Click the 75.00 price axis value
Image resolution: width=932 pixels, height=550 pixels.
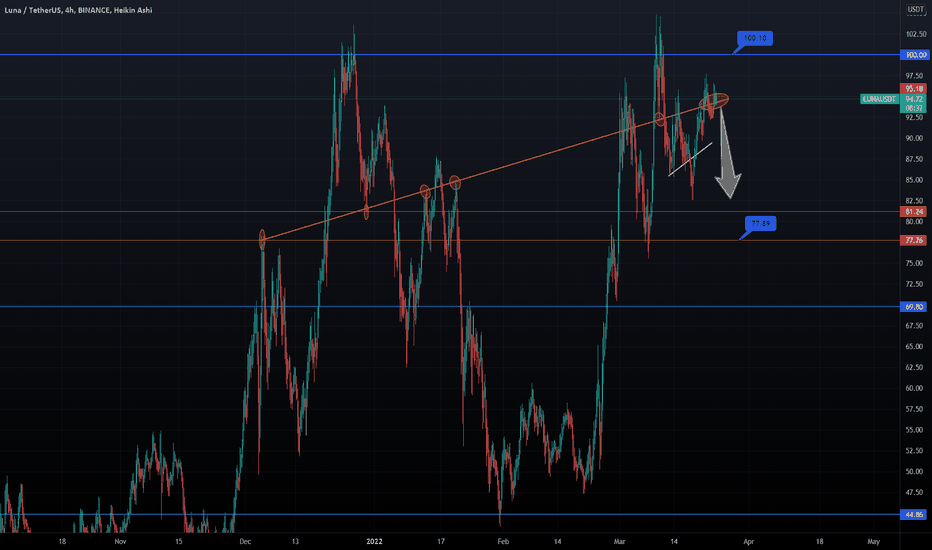(x=914, y=263)
